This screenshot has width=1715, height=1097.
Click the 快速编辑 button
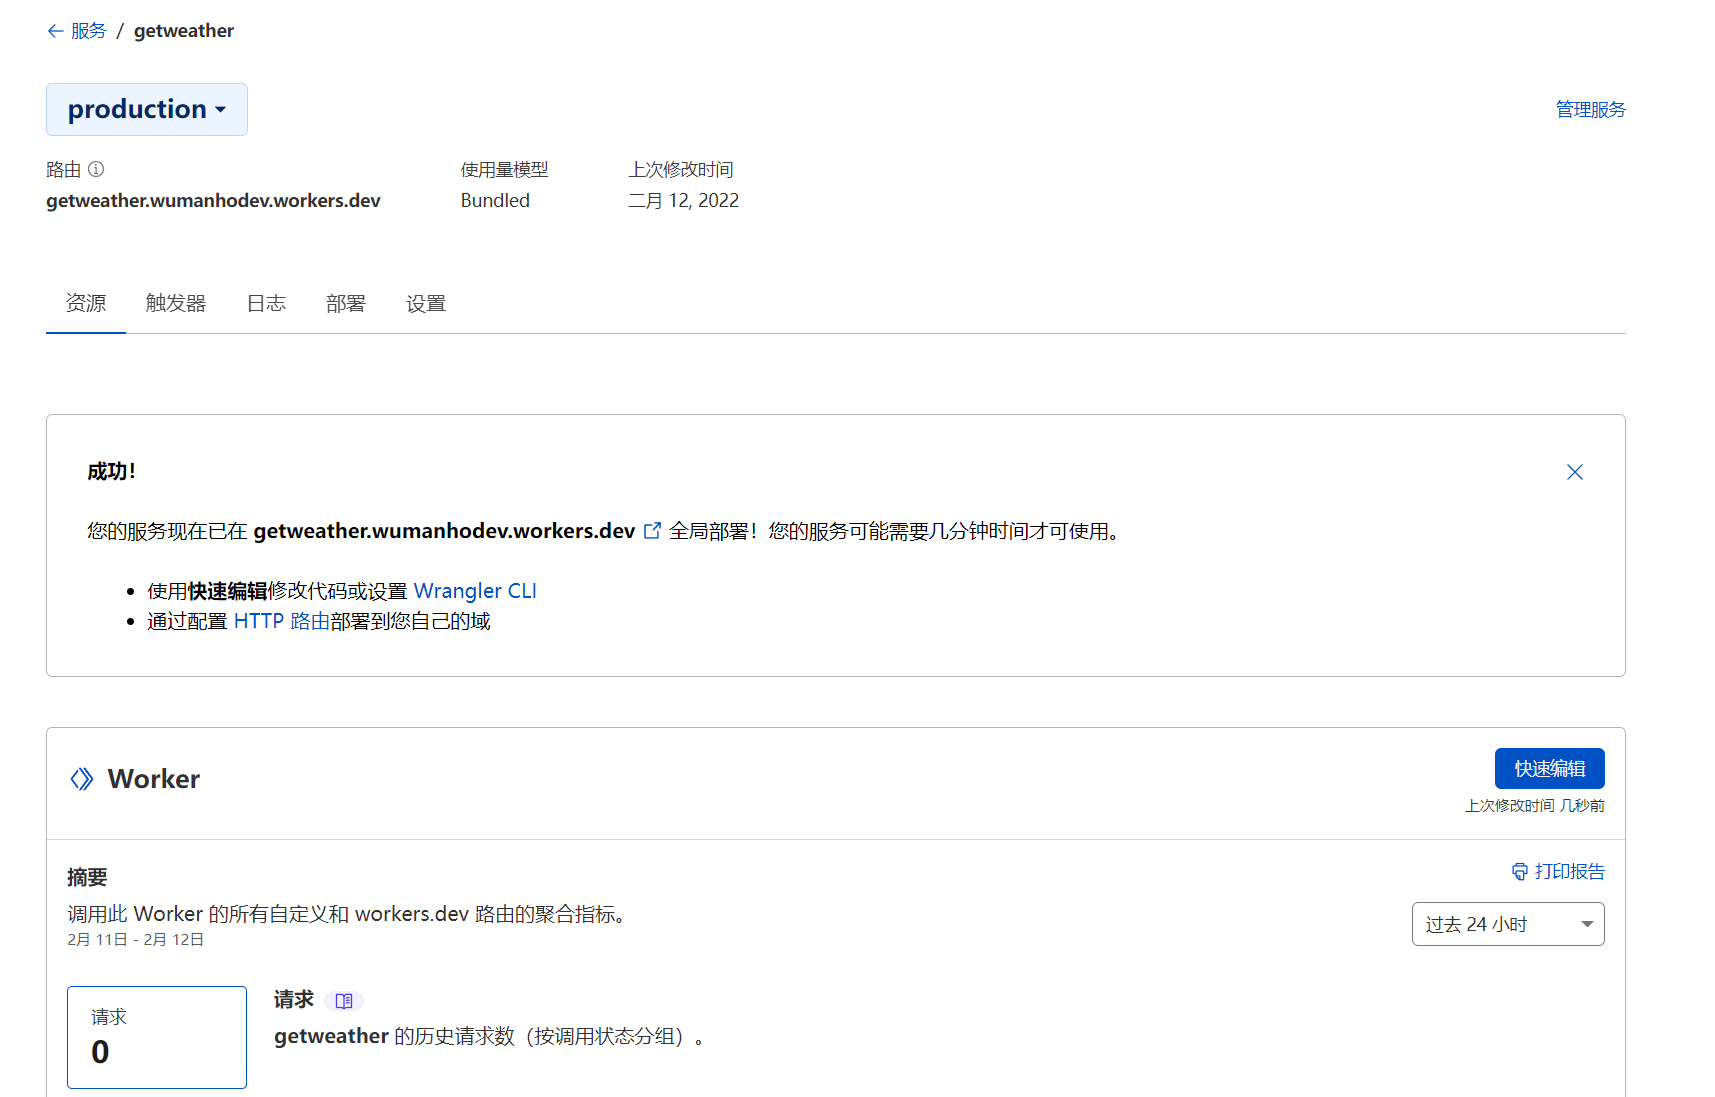click(1549, 768)
